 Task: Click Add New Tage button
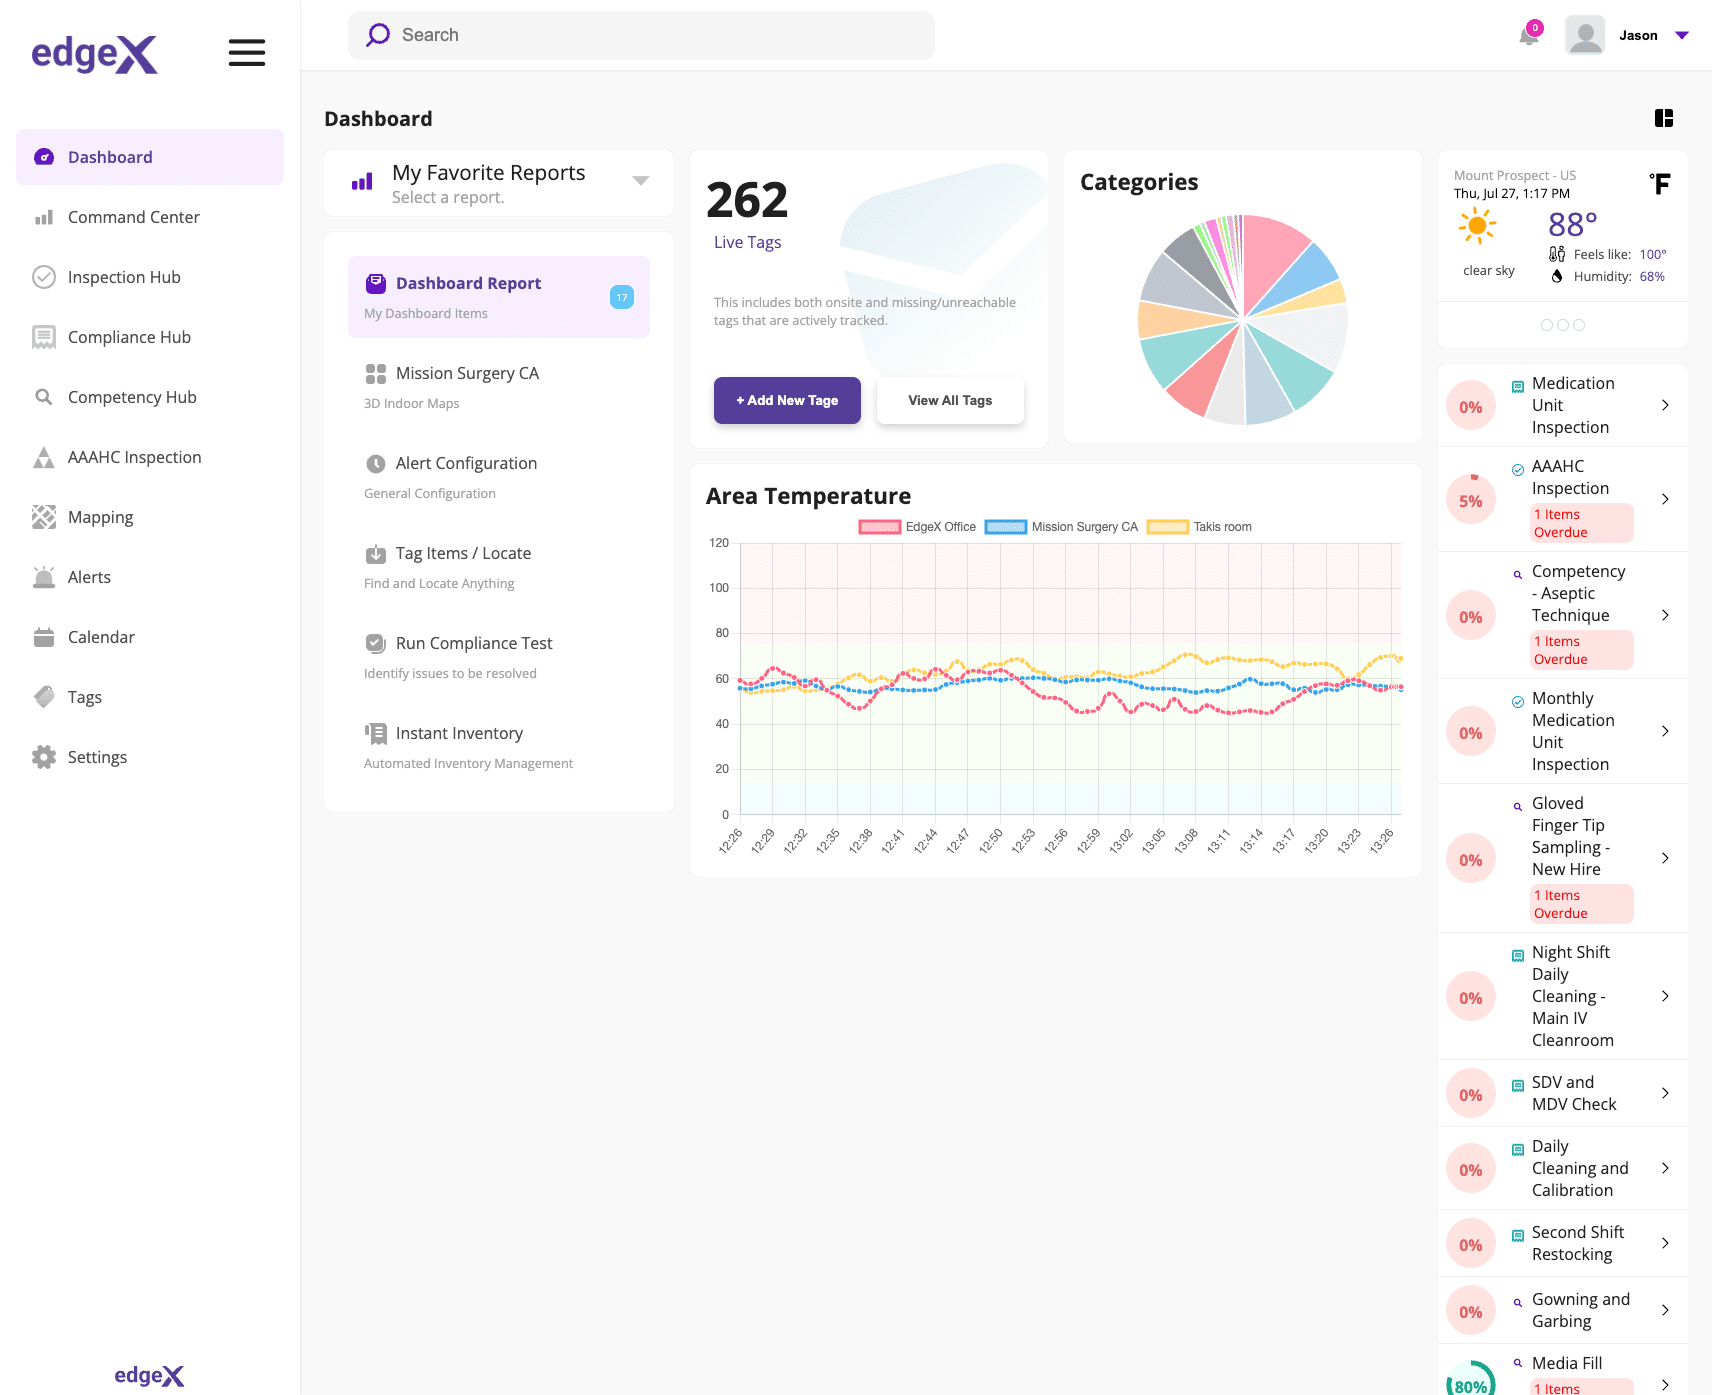click(x=787, y=400)
